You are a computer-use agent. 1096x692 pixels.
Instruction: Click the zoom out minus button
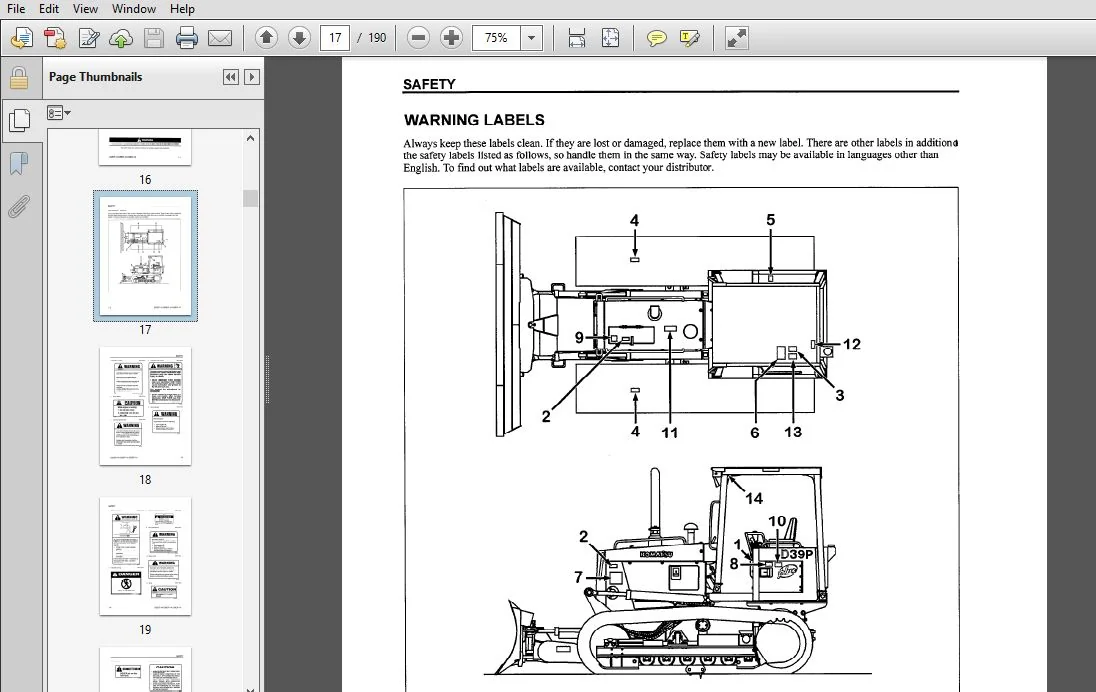point(418,38)
